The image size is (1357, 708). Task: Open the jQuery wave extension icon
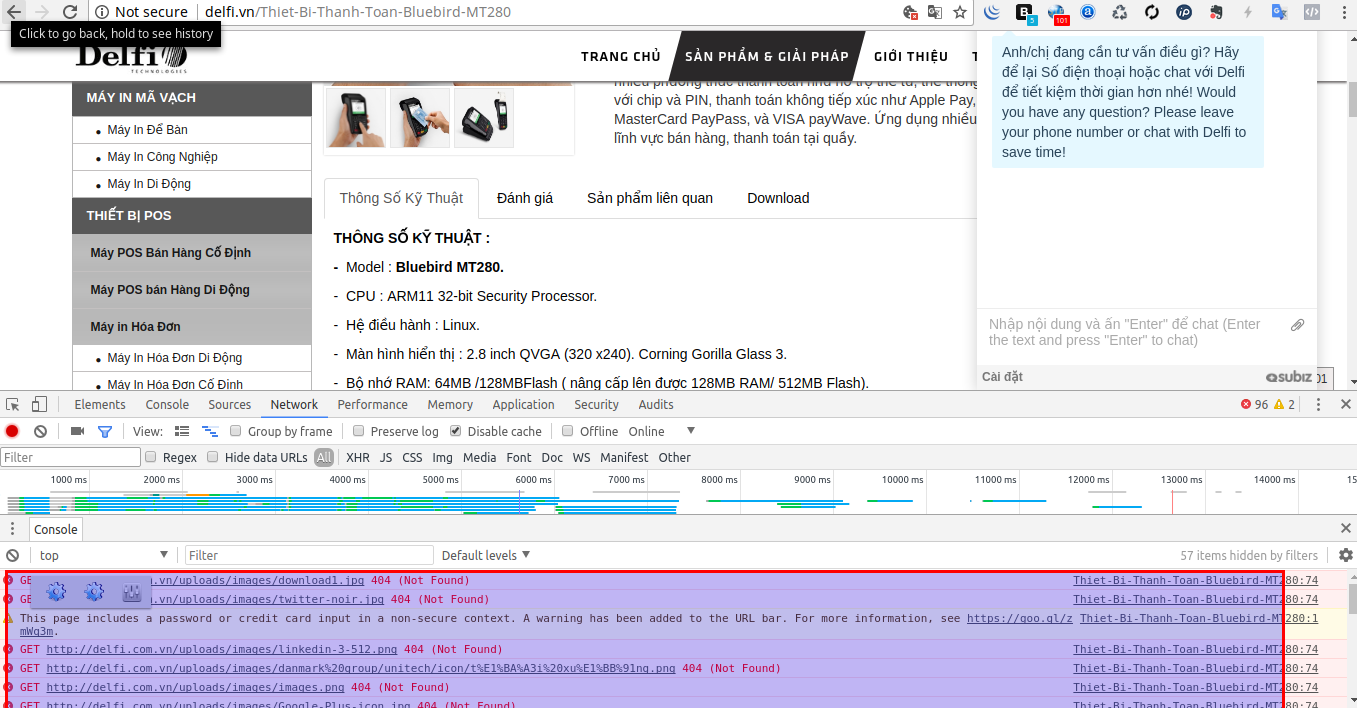992,12
